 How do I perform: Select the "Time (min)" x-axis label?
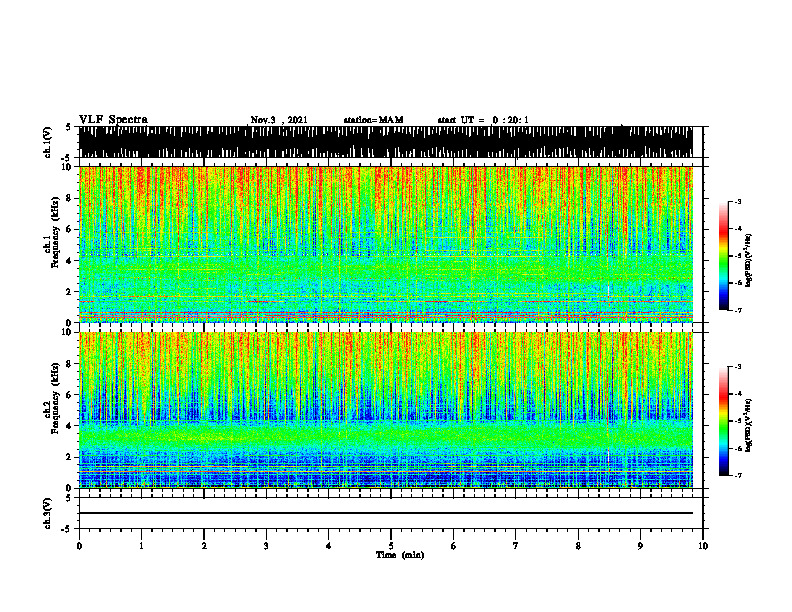click(400, 555)
